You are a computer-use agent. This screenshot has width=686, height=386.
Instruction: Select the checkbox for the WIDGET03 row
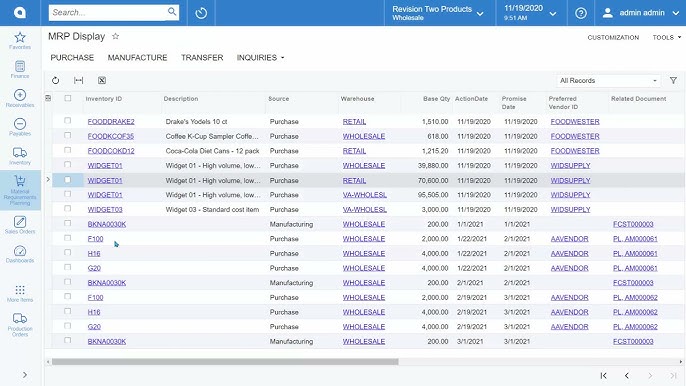[67, 209]
